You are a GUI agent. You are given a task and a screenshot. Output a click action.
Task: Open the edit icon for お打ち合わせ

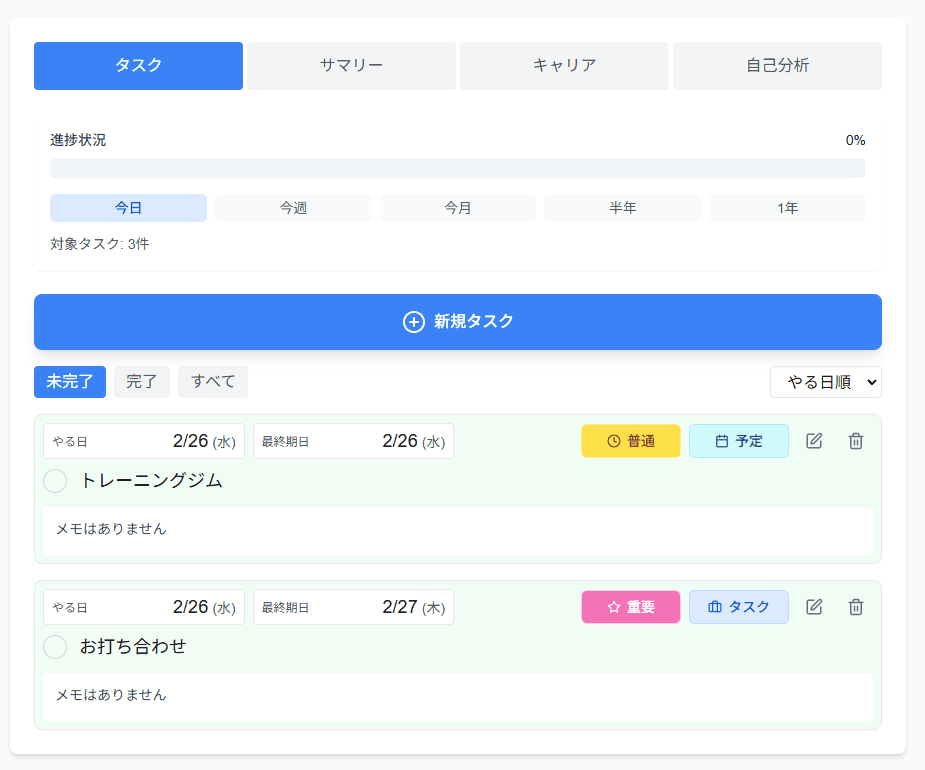point(814,606)
